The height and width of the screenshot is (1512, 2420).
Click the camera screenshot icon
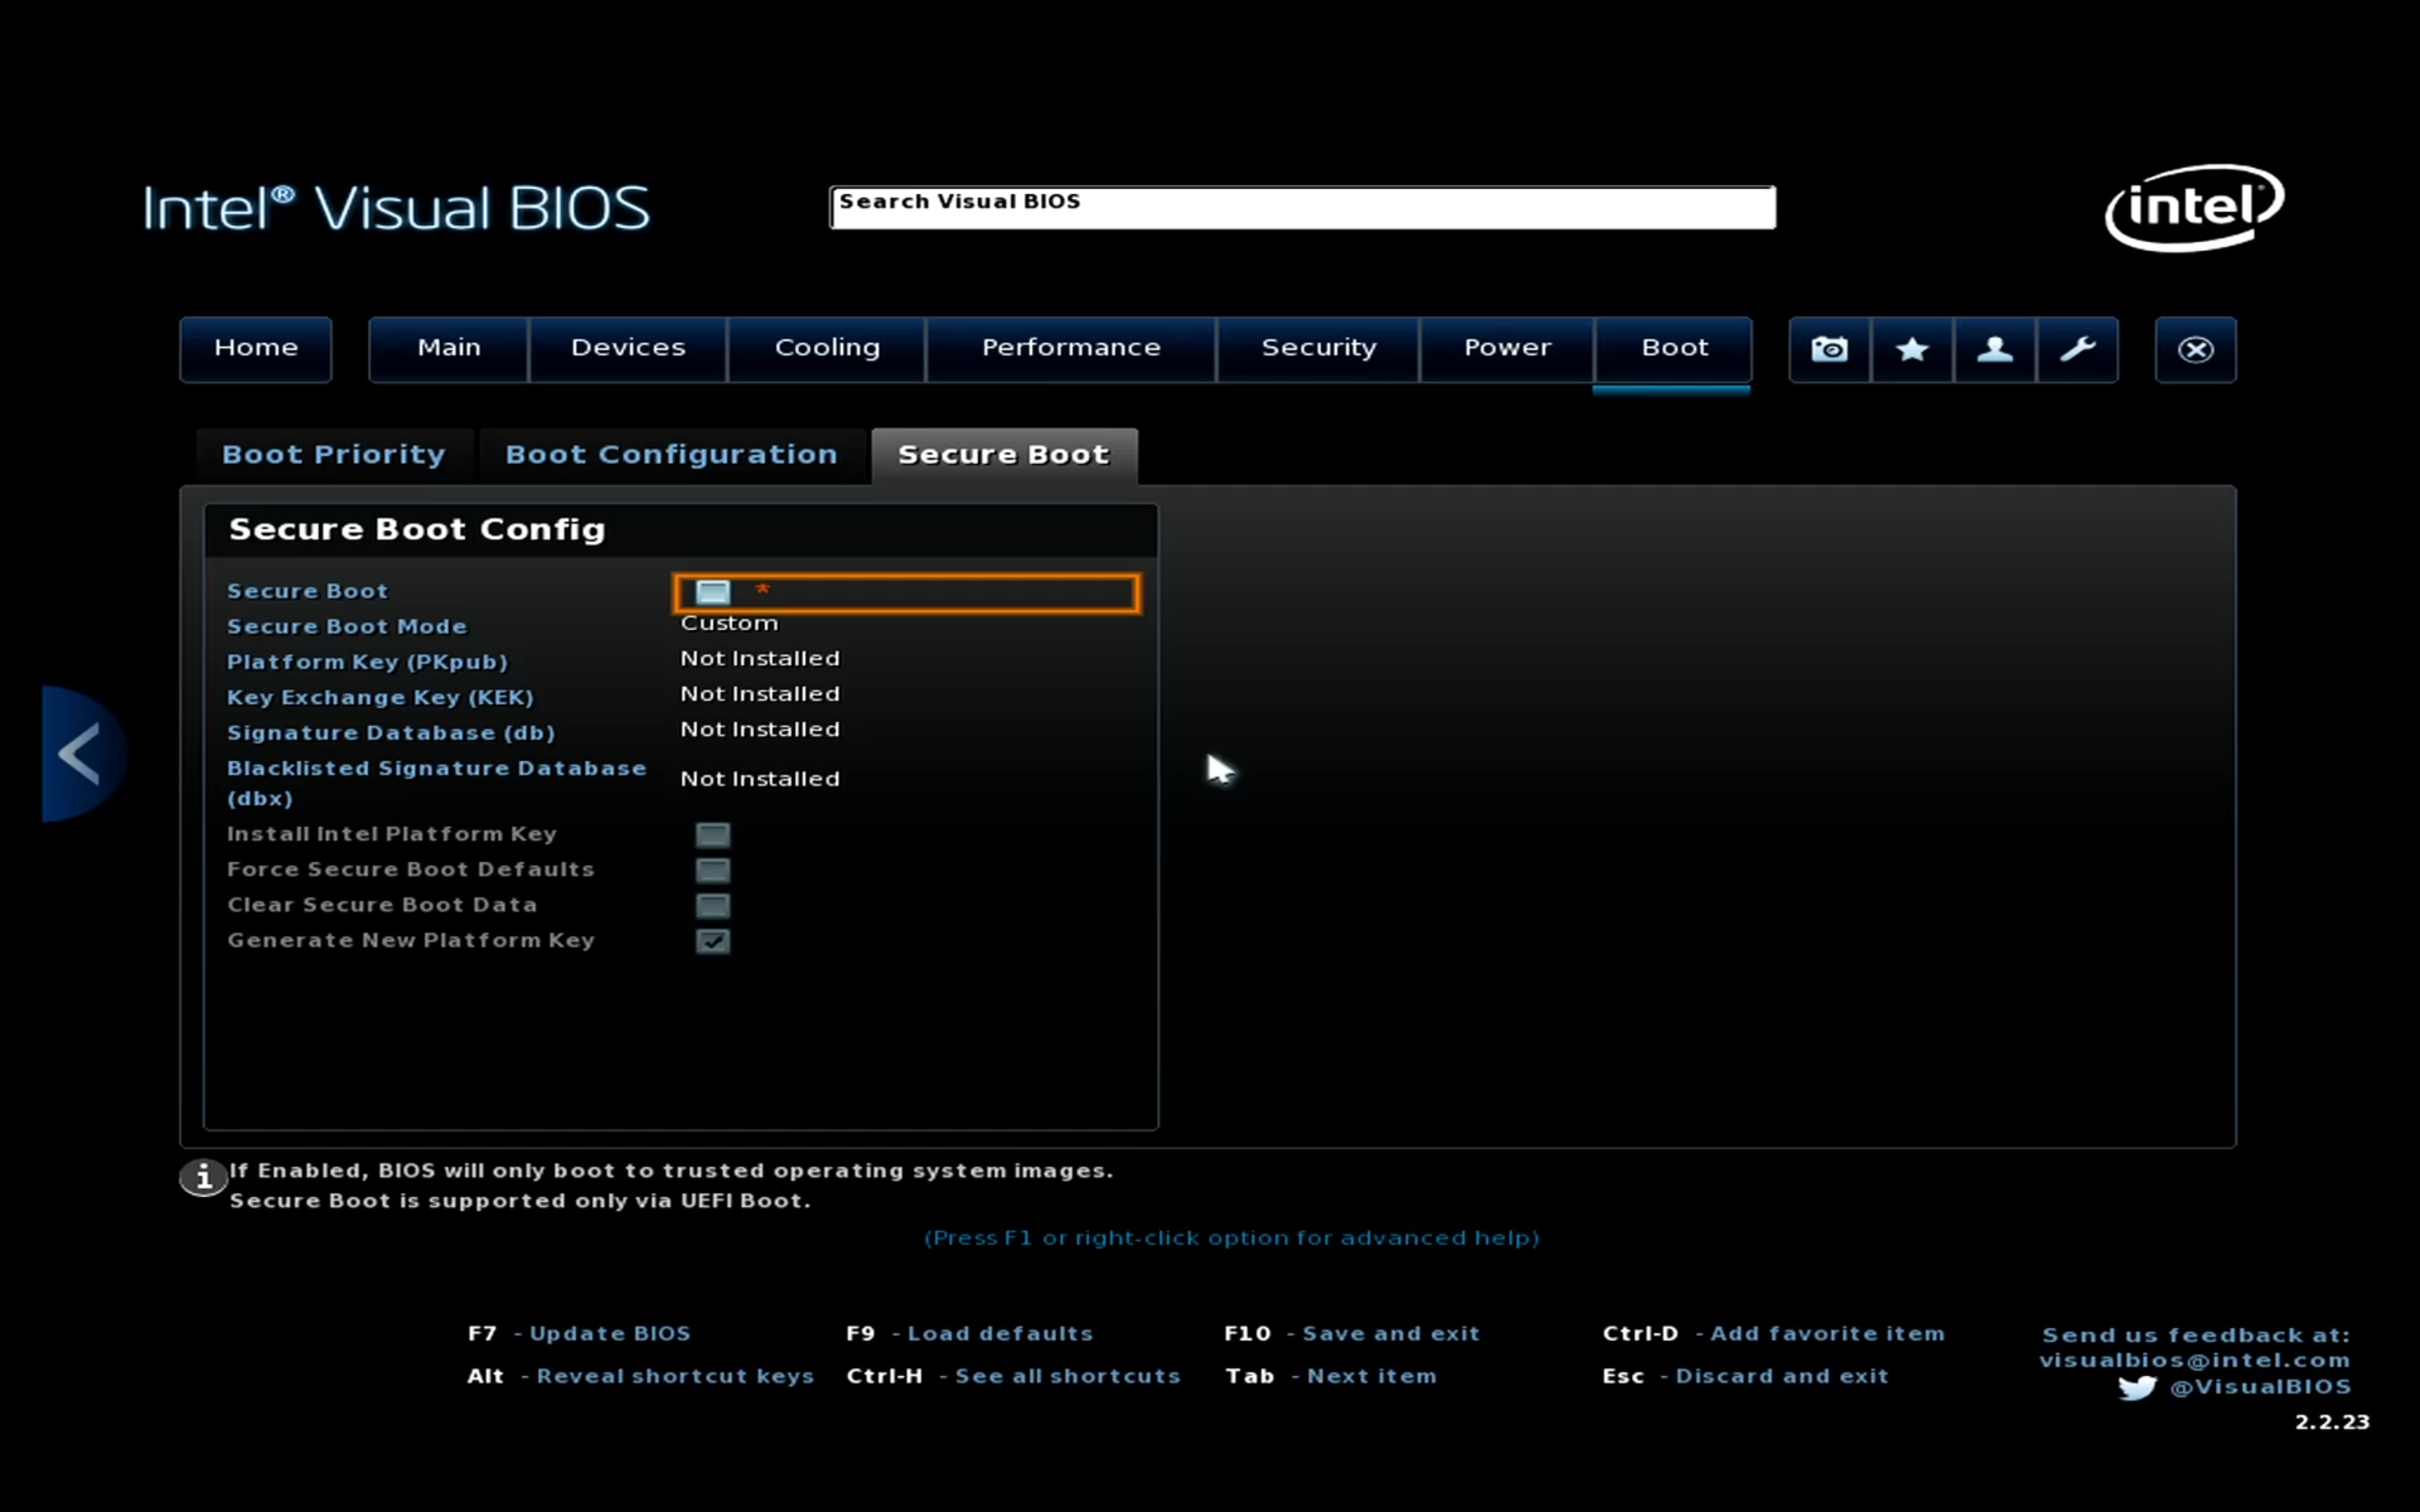pyautogui.click(x=1829, y=349)
